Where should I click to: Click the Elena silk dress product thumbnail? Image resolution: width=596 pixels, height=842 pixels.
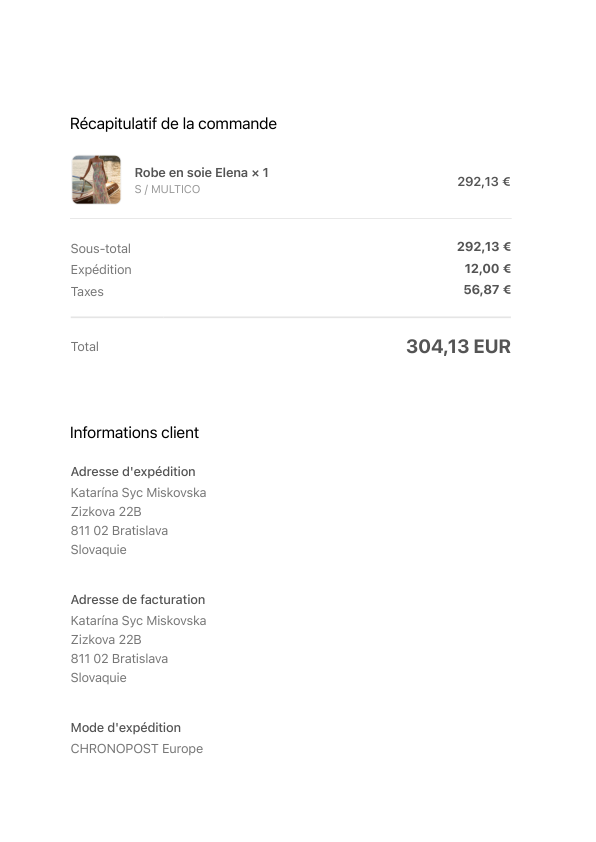96,180
